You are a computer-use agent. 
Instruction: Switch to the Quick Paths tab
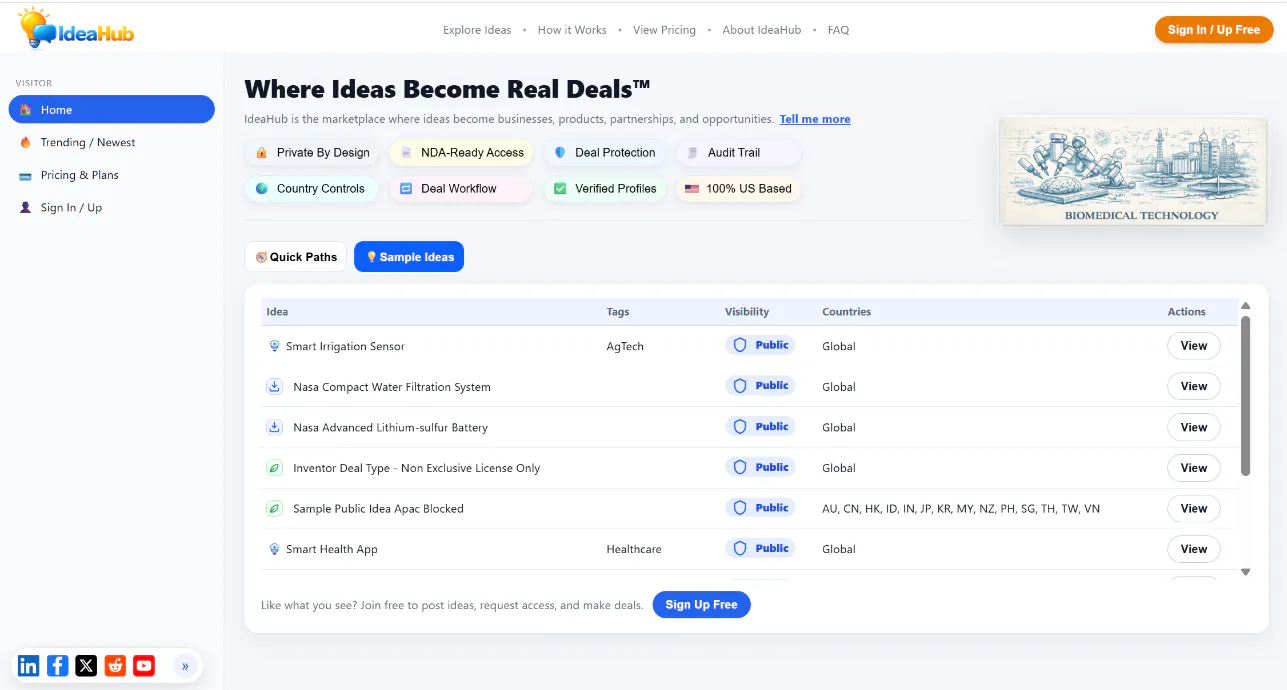point(296,257)
